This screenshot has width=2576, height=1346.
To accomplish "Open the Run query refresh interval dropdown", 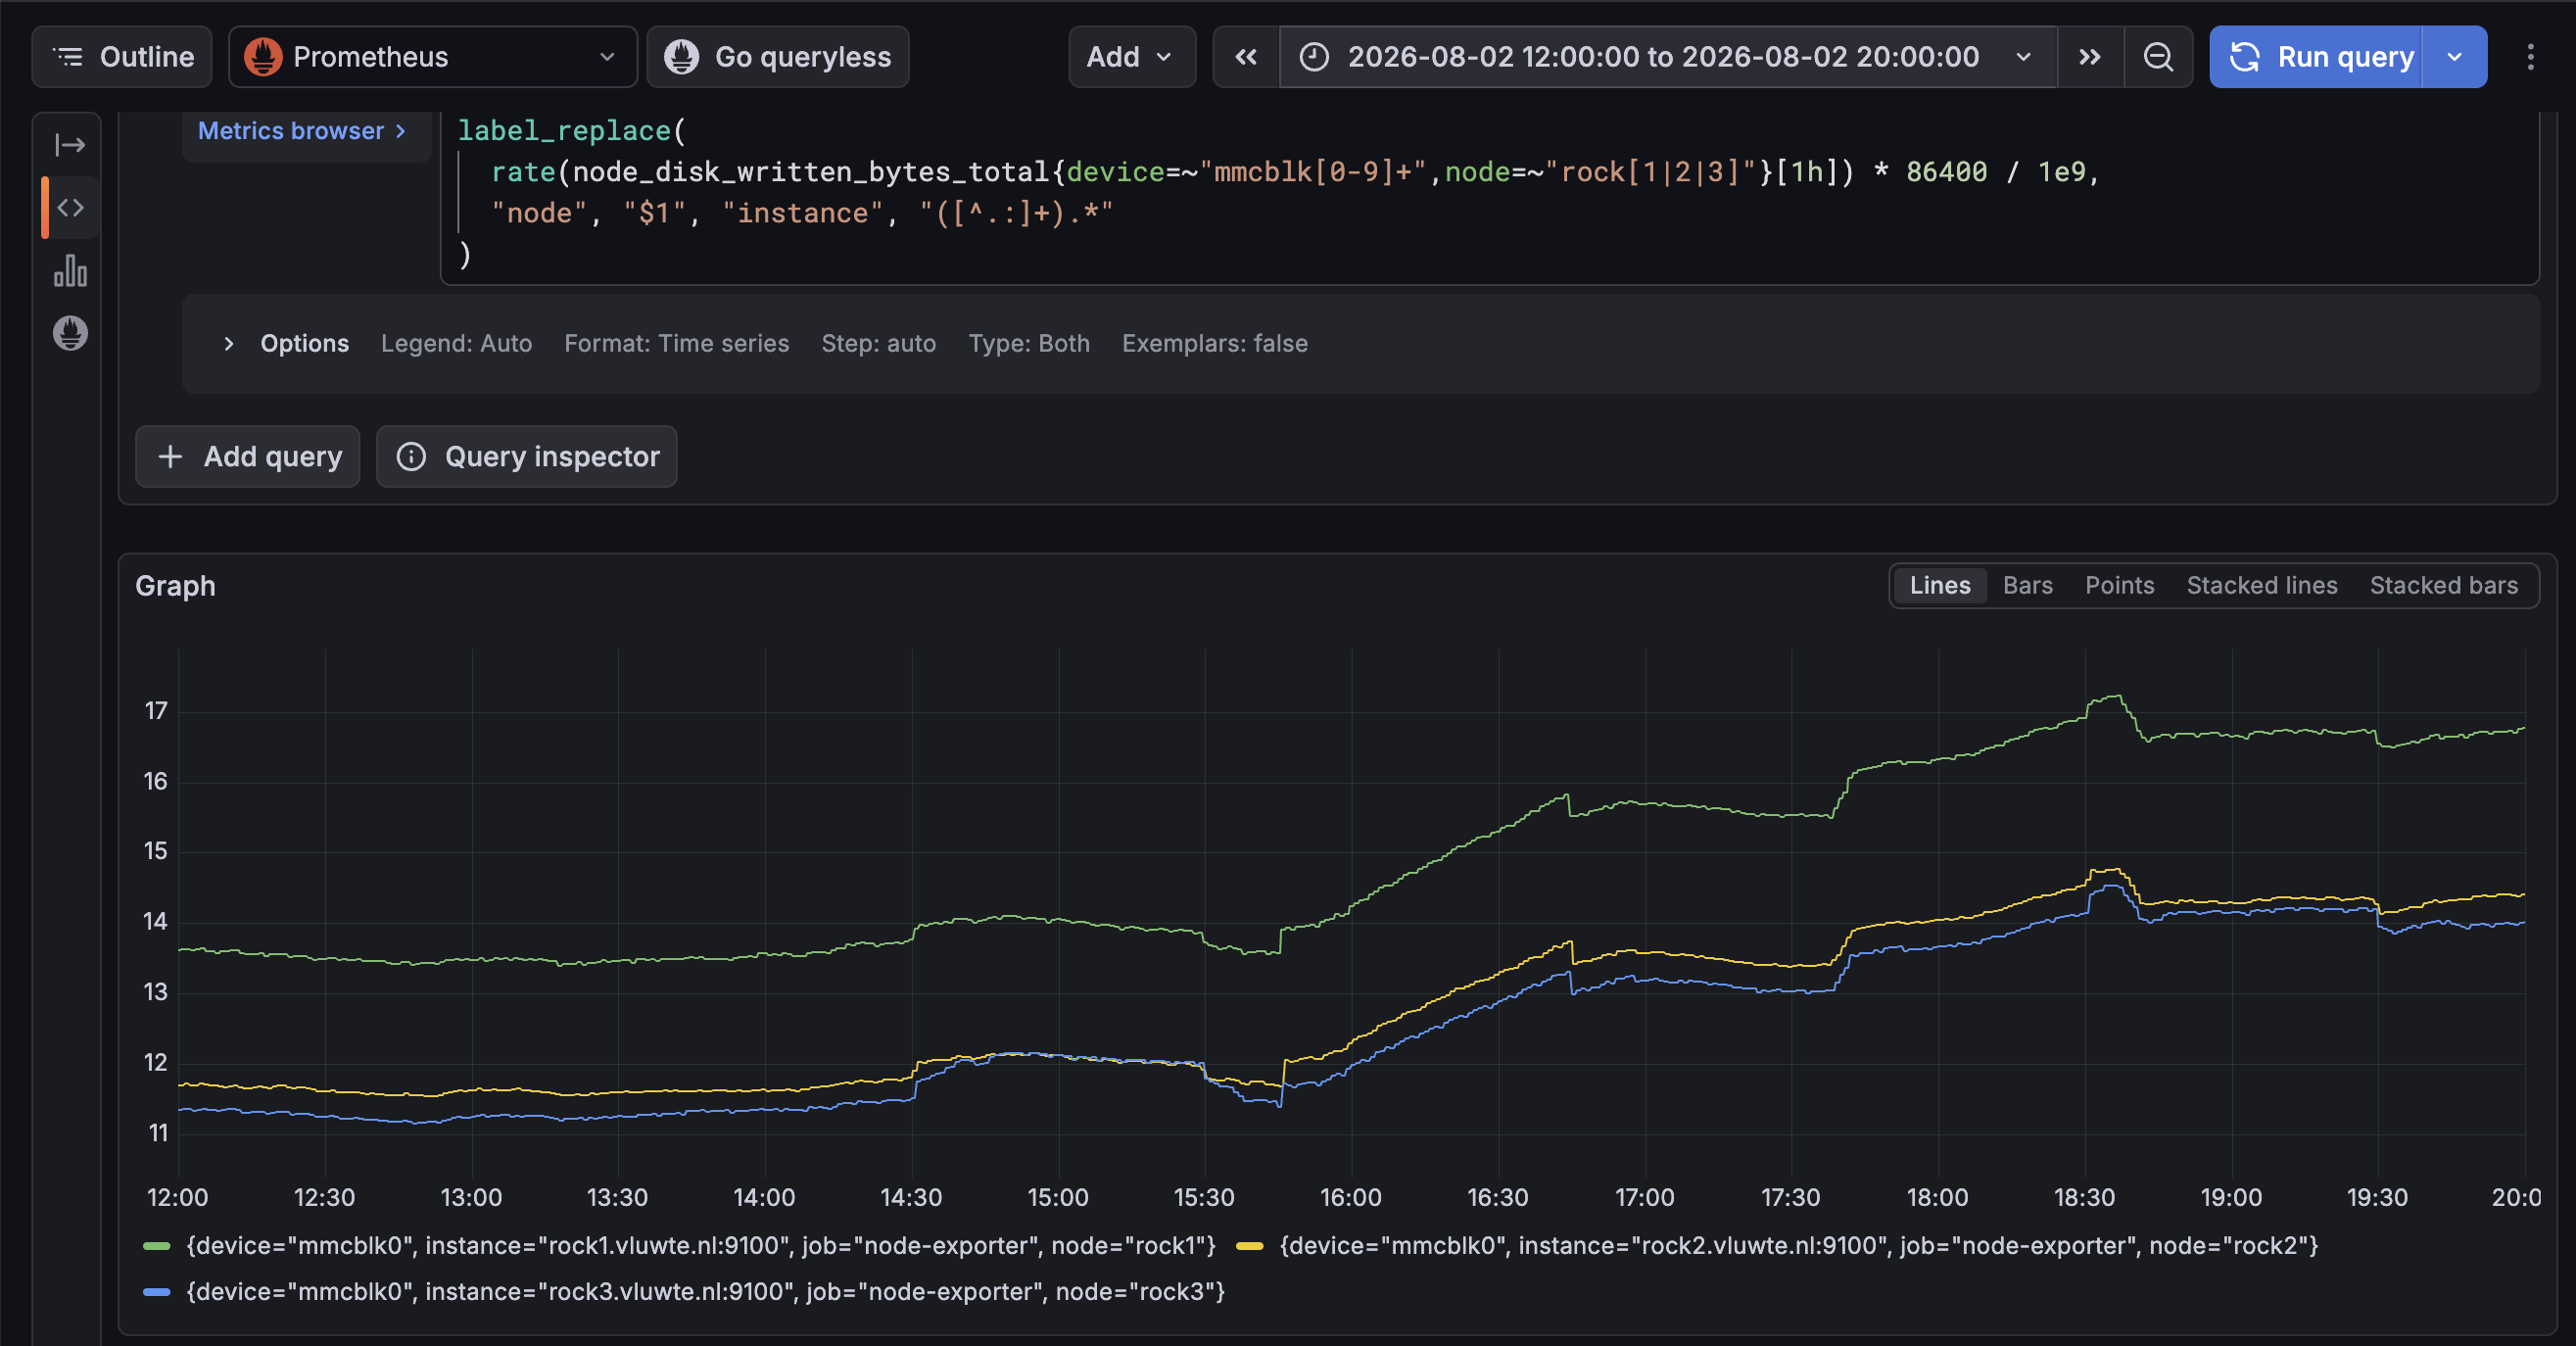I will (x=2455, y=57).
